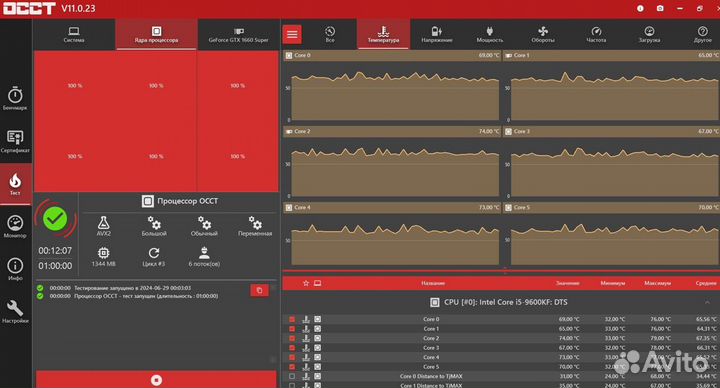Open the Другое tab
The height and width of the screenshot is (388, 720).
(x=703, y=34)
